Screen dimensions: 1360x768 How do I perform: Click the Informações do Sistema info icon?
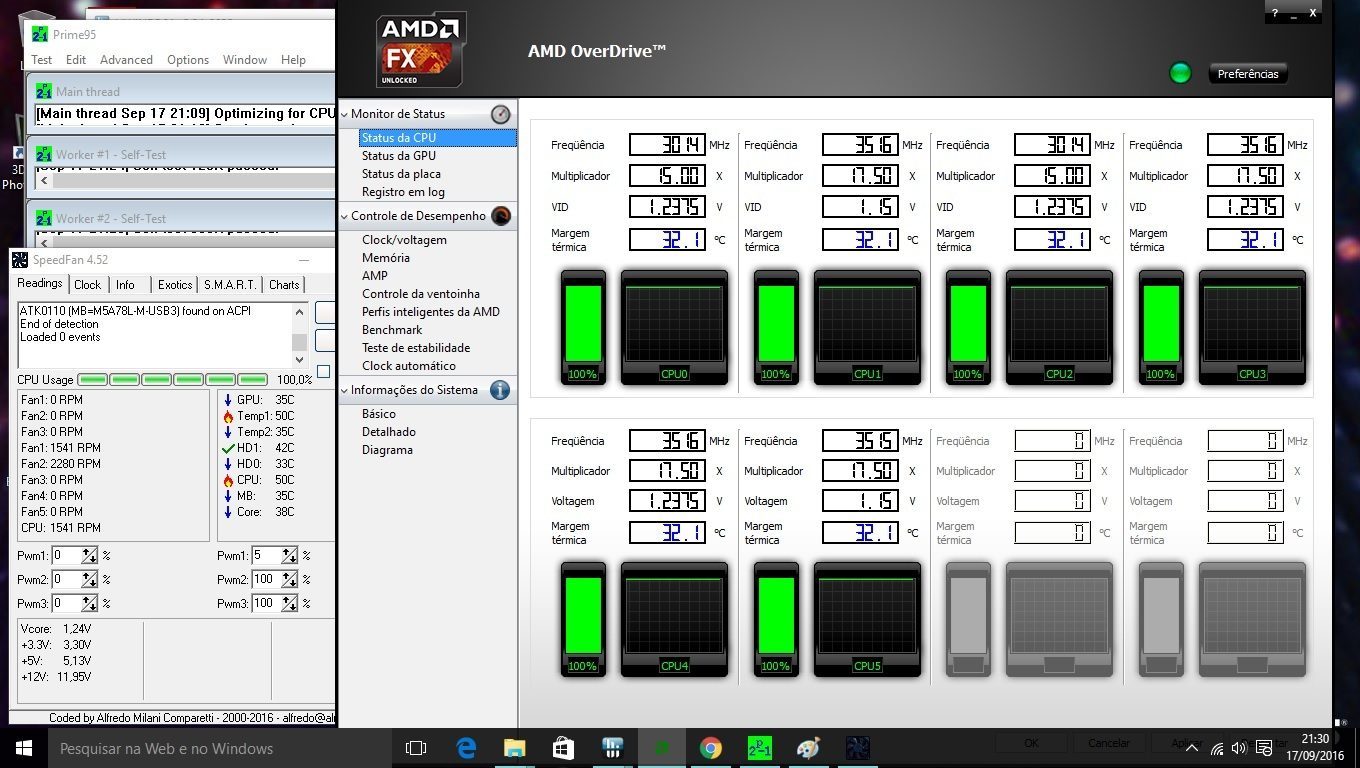click(x=501, y=390)
